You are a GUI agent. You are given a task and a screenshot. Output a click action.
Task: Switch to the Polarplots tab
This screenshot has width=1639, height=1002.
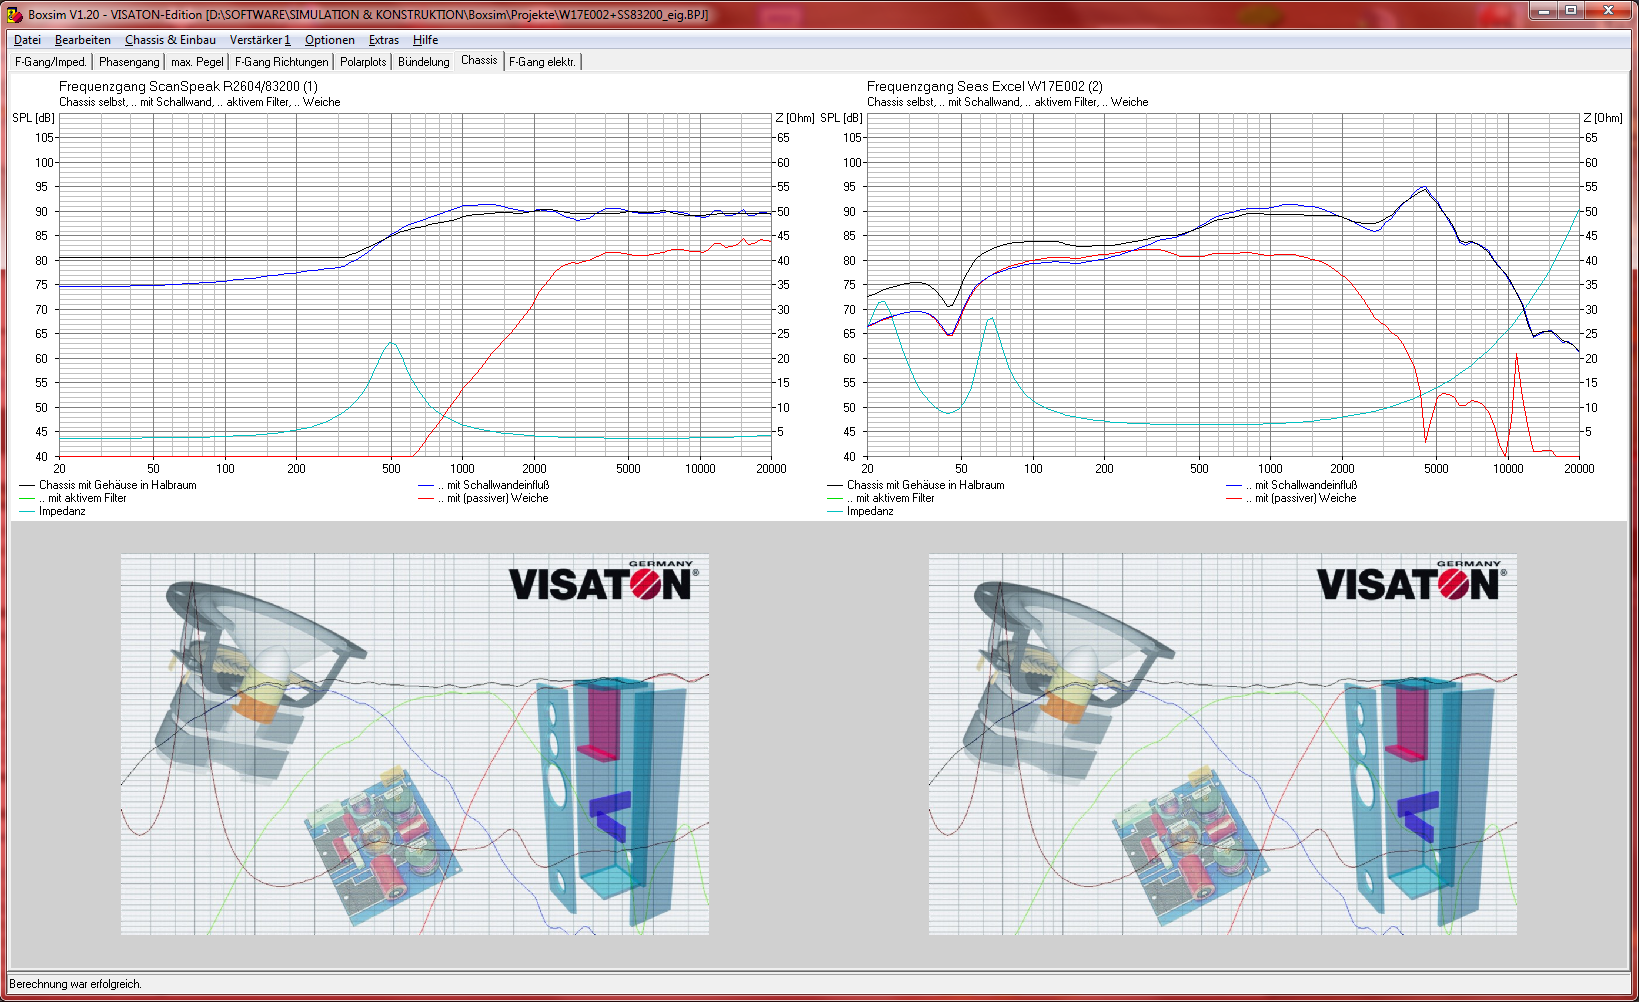tap(363, 62)
